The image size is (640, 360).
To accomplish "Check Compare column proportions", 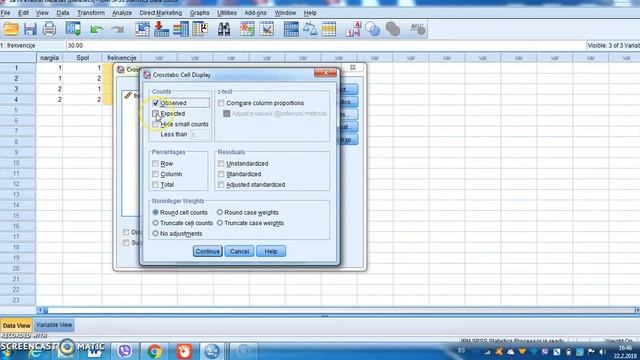I will click(x=221, y=103).
